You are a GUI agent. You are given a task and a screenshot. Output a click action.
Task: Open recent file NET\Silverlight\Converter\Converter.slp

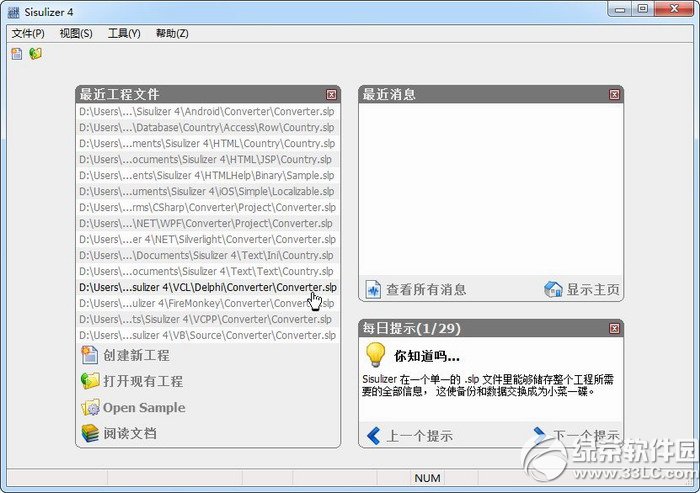point(208,239)
